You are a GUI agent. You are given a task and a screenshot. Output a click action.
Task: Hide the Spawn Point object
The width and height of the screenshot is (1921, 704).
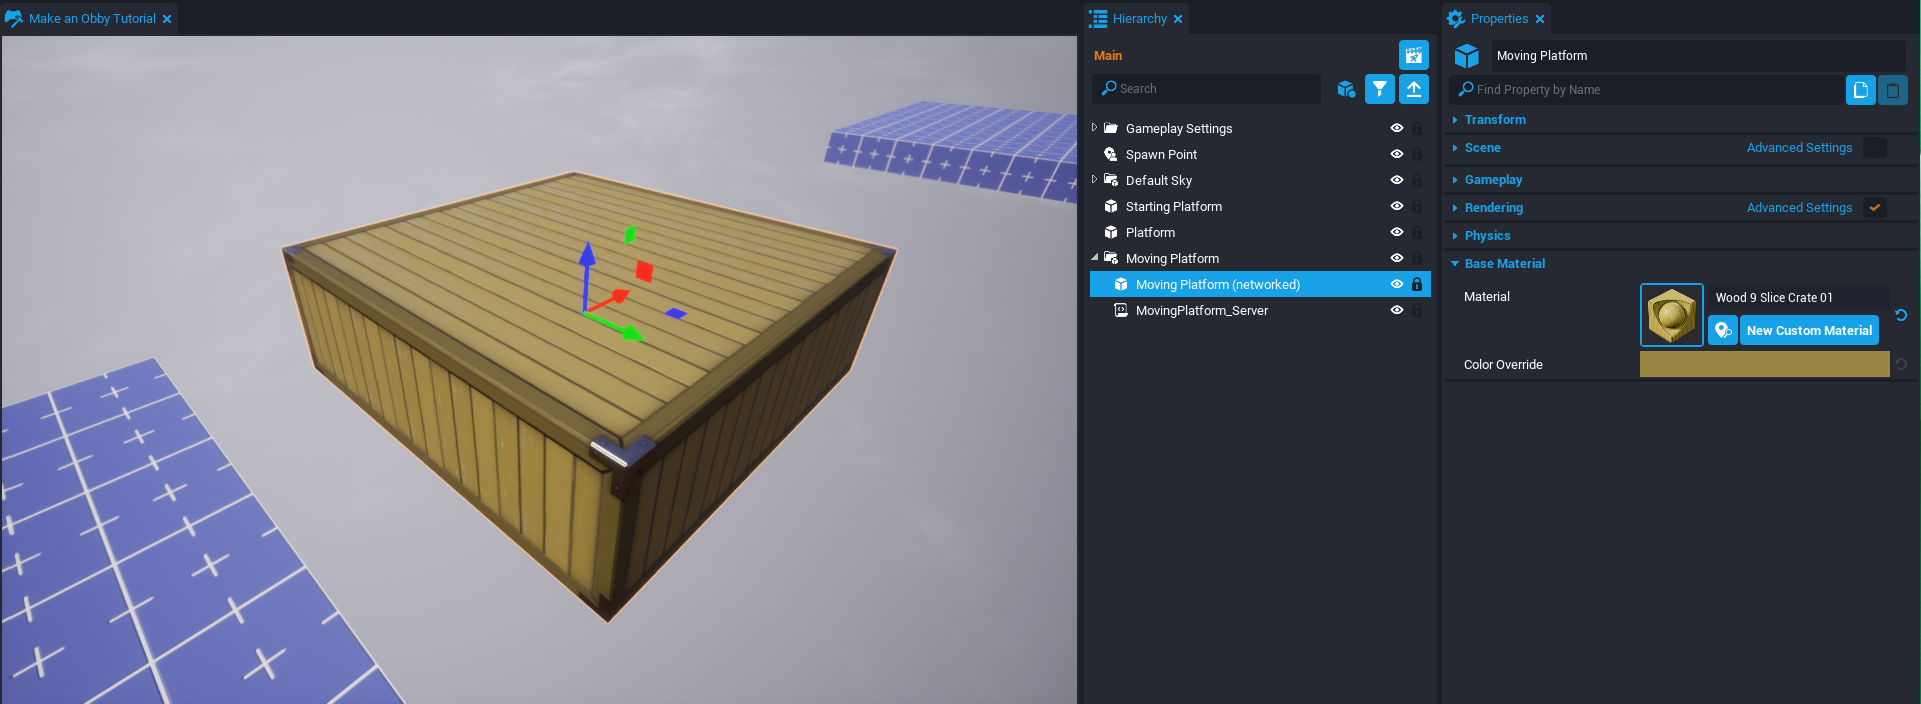point(1397,154)
